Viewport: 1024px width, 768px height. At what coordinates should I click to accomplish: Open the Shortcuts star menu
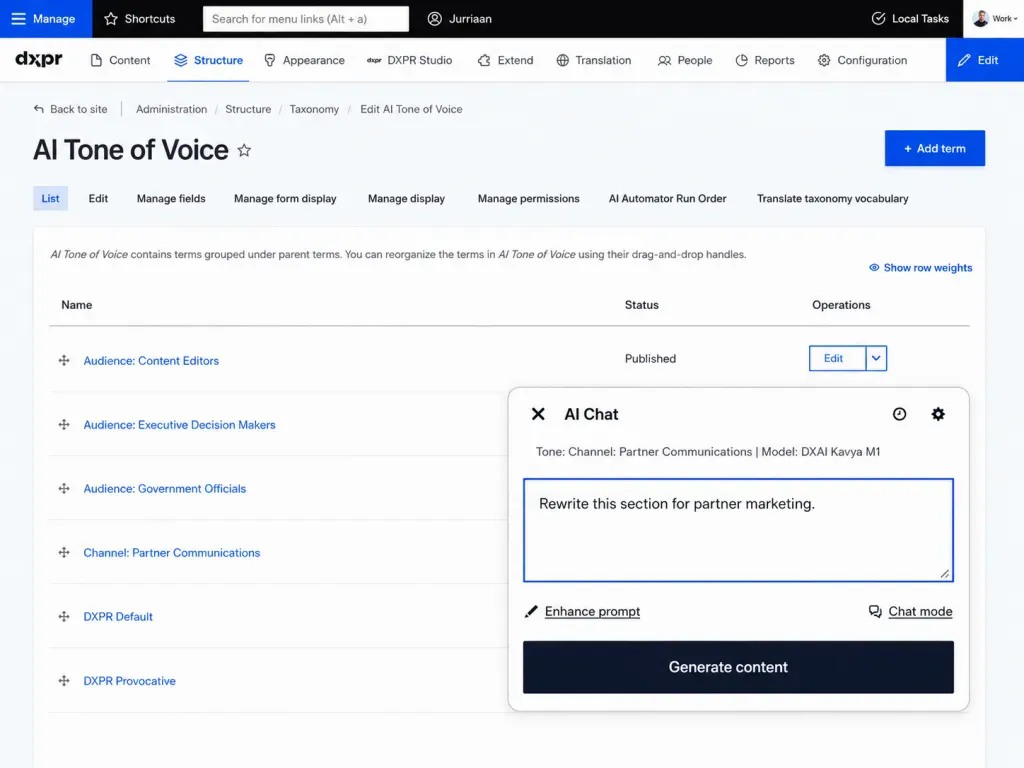139,19
